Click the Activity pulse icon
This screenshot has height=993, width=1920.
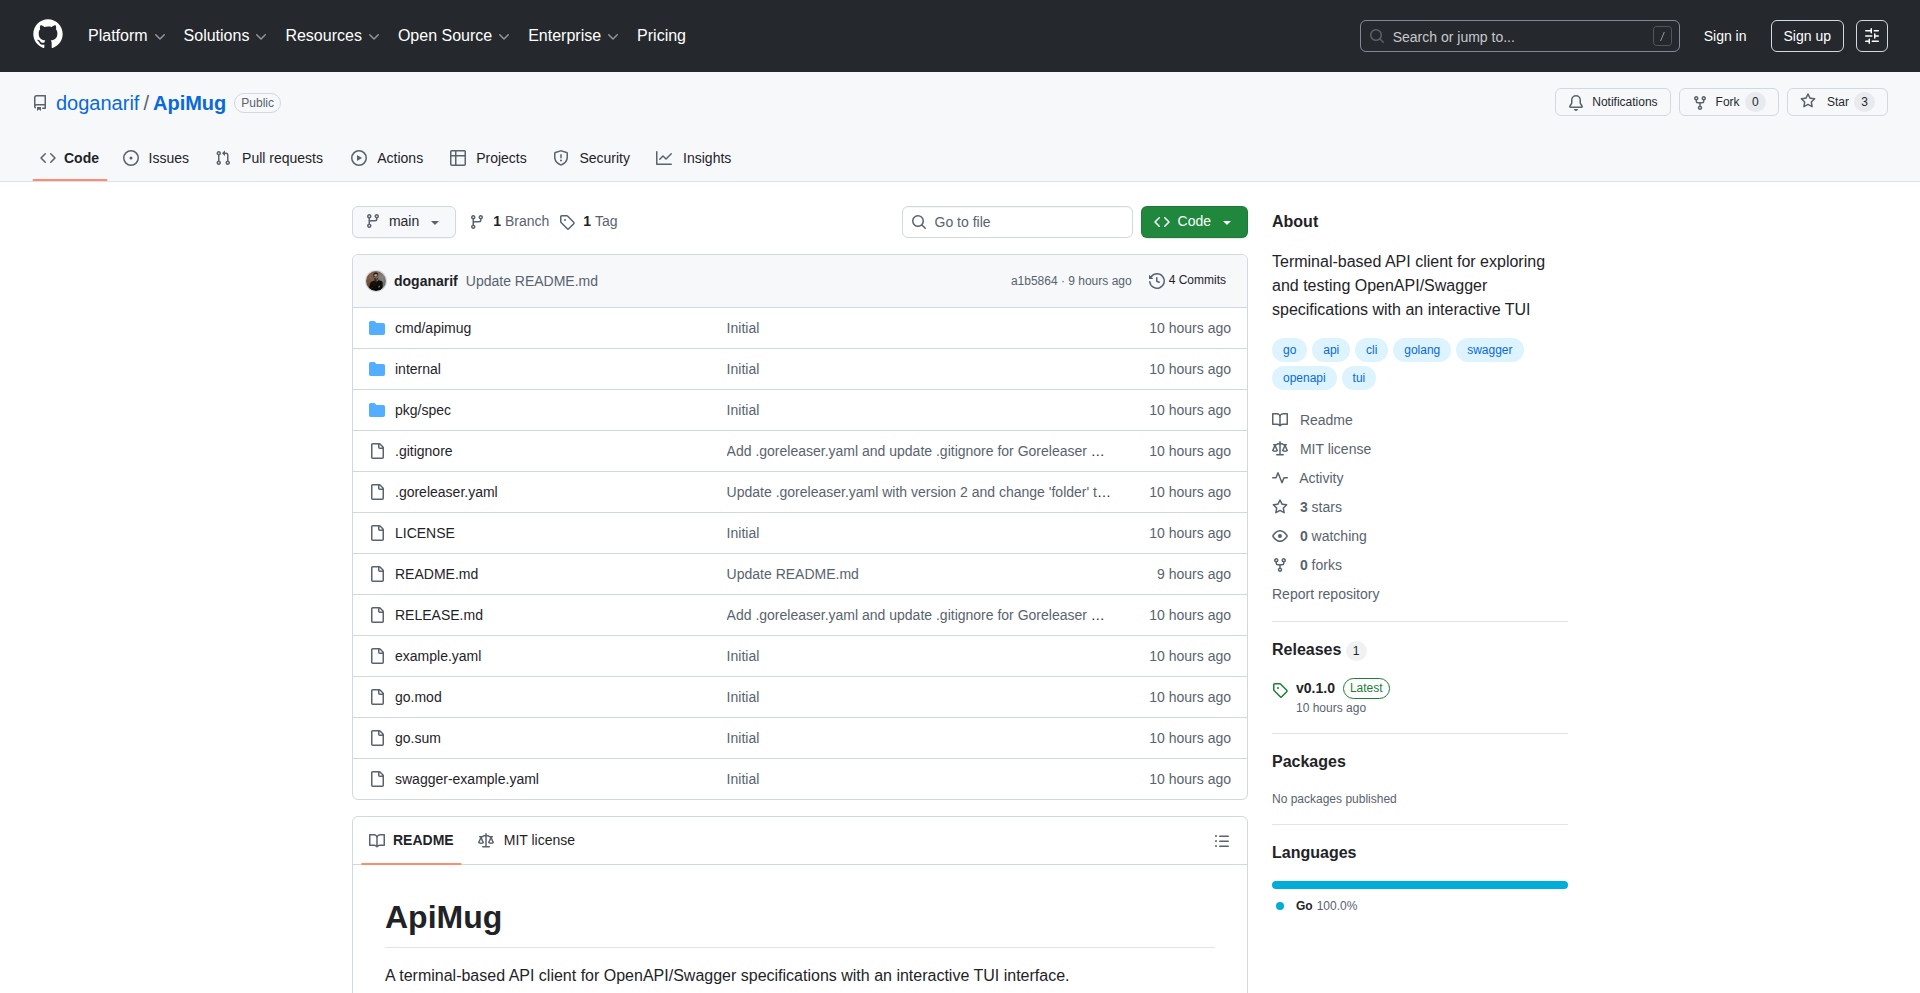point(1281,478)
